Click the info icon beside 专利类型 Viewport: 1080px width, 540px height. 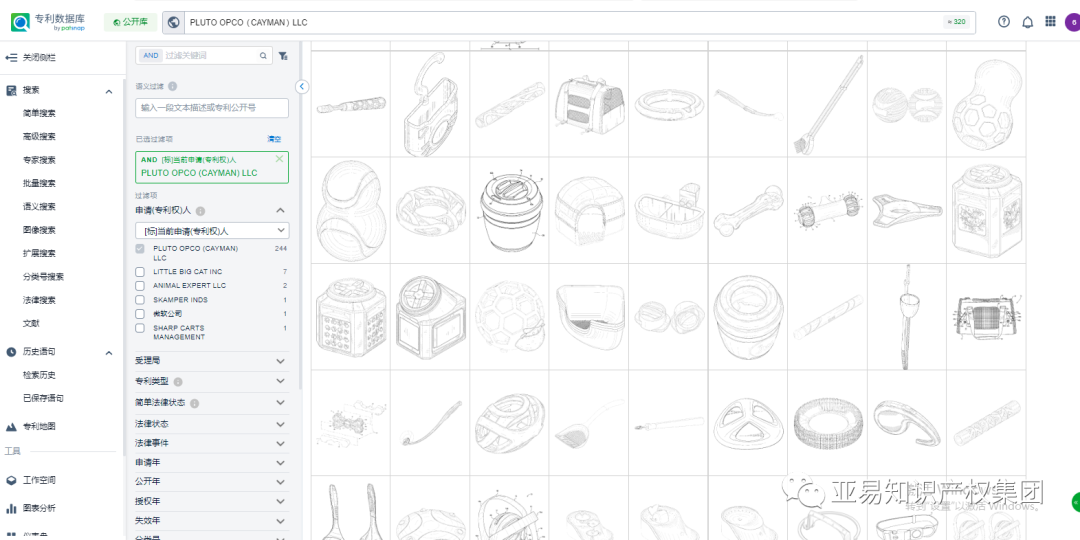(178, 382)
